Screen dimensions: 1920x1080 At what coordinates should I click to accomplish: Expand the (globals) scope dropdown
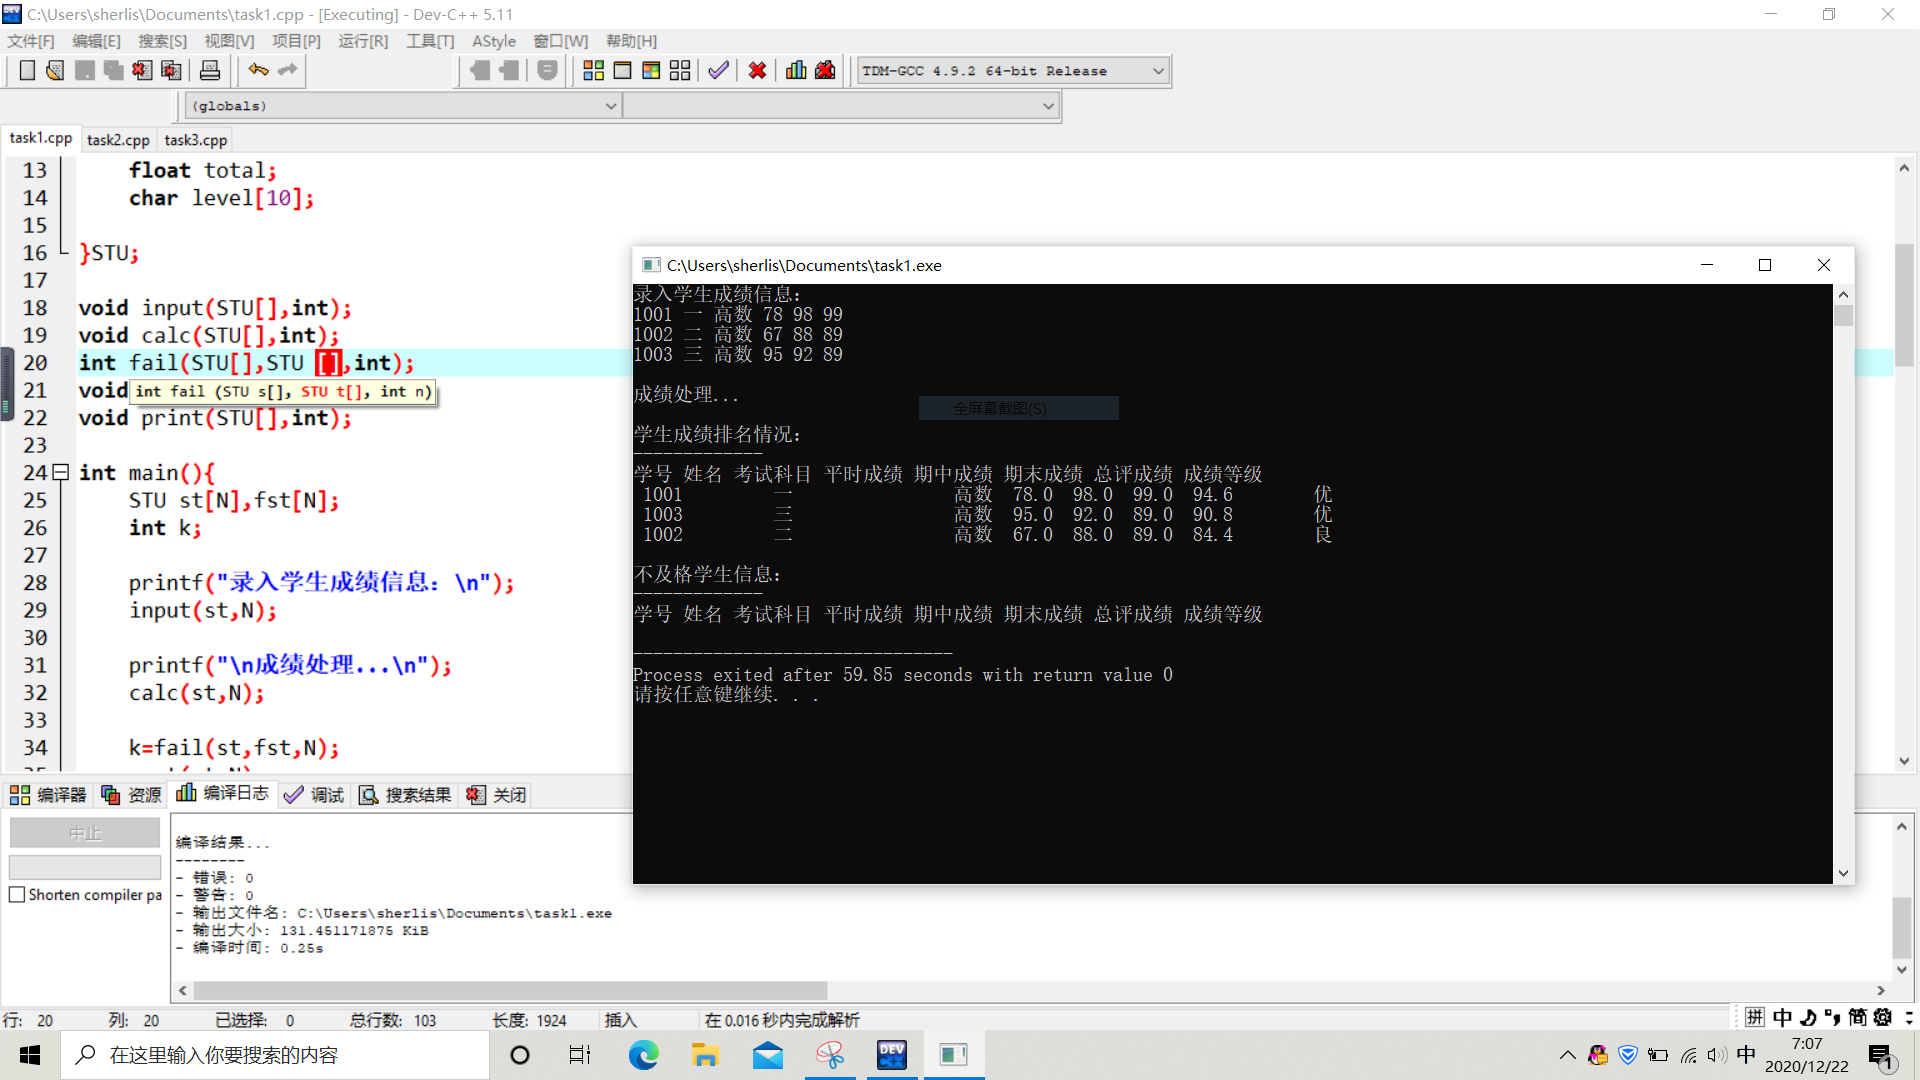click(x=610, y=106)
